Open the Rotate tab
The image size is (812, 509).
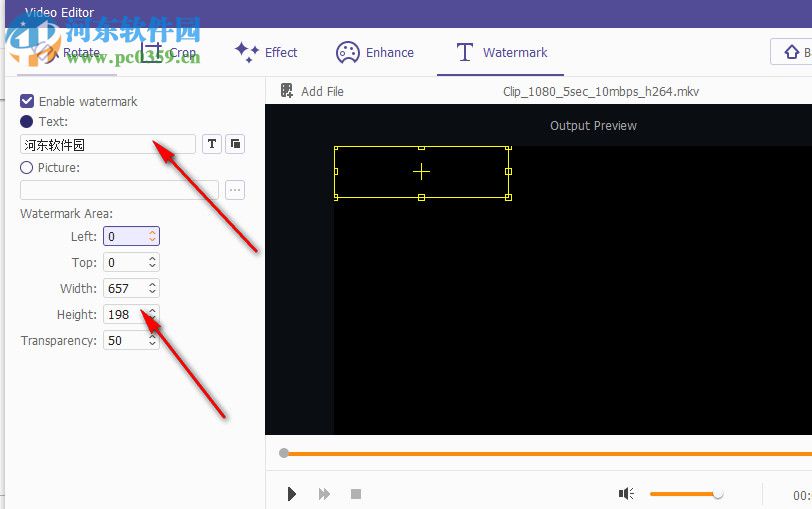point(67,52)
